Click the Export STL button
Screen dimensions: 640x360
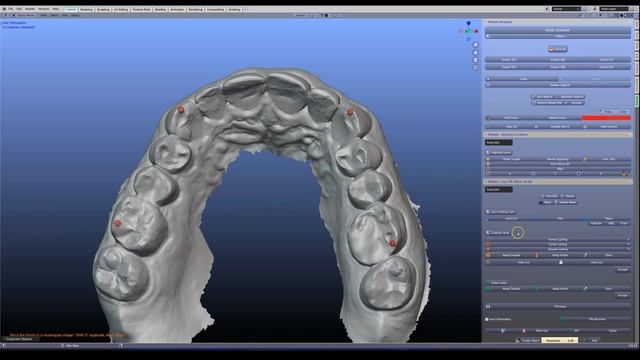pyautogui.click(x=509, y=67)
